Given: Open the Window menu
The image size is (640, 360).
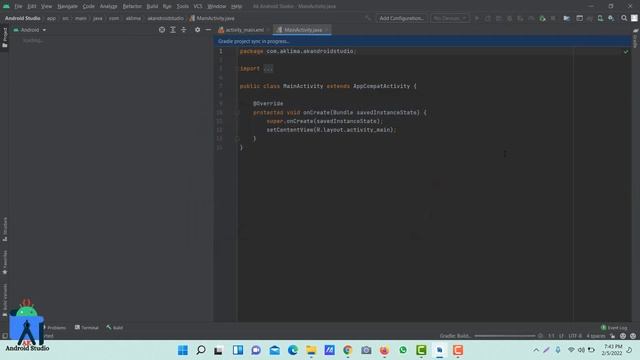Looking at the screenshot, I should pyautogui.click(x=216, y=6).
